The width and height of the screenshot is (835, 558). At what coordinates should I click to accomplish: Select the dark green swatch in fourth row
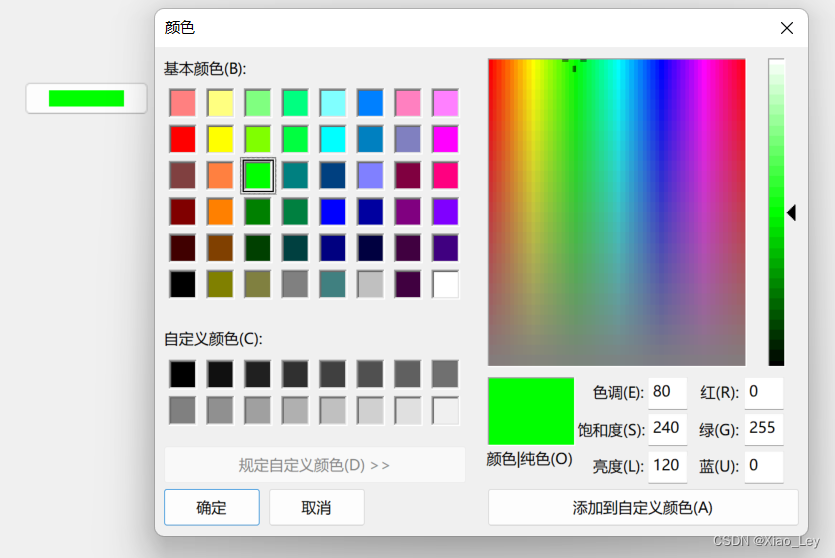click(258, 211)
